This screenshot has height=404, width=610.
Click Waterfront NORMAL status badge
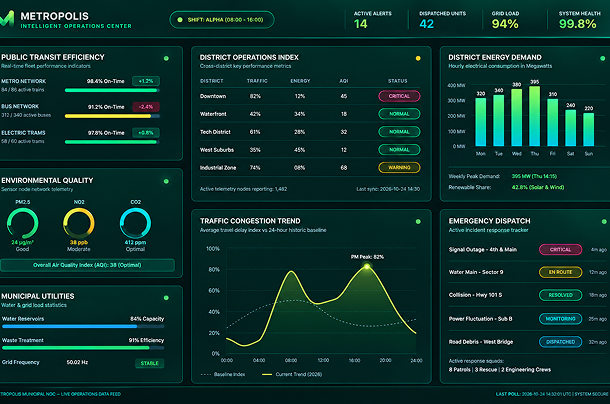[x=399, y=114]
